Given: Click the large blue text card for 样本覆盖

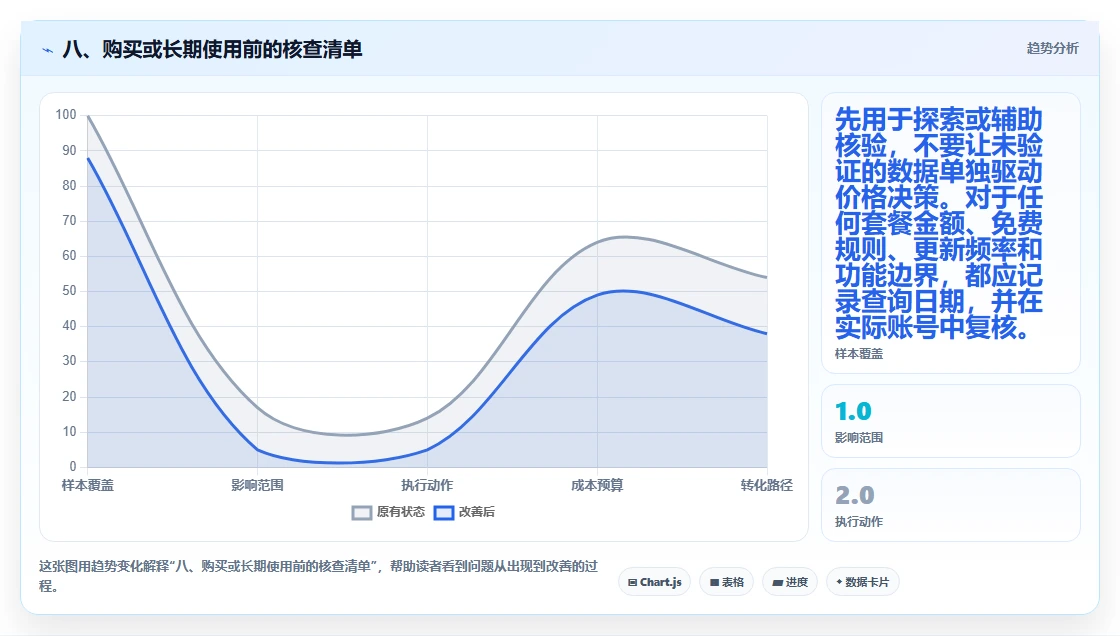Looking at the screenshot, I should point(951,233).
